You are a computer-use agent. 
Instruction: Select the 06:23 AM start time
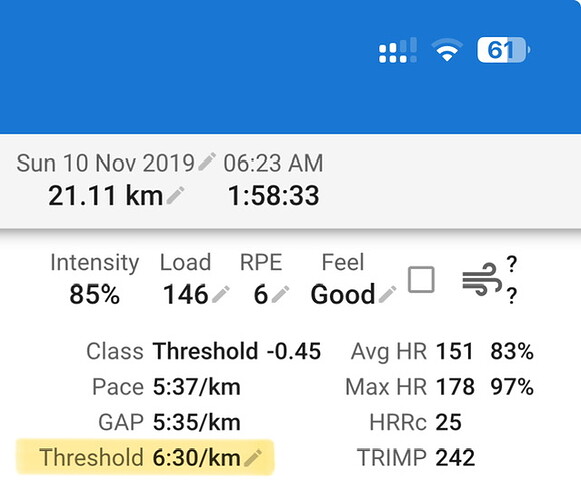pos(273,163)
